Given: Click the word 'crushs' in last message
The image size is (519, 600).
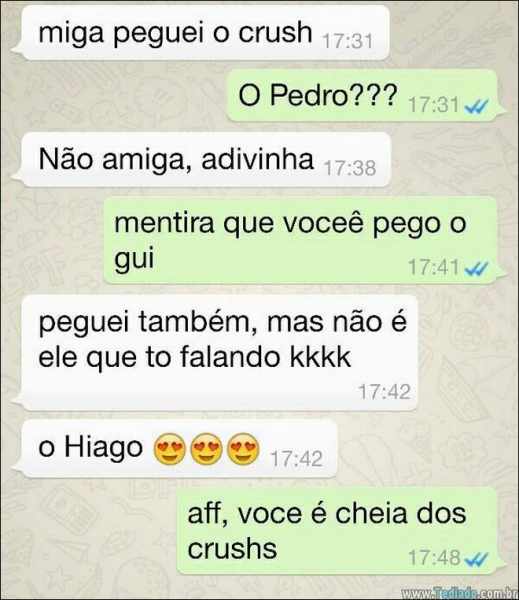Looking at the screenshot, I should pos(232,549).
